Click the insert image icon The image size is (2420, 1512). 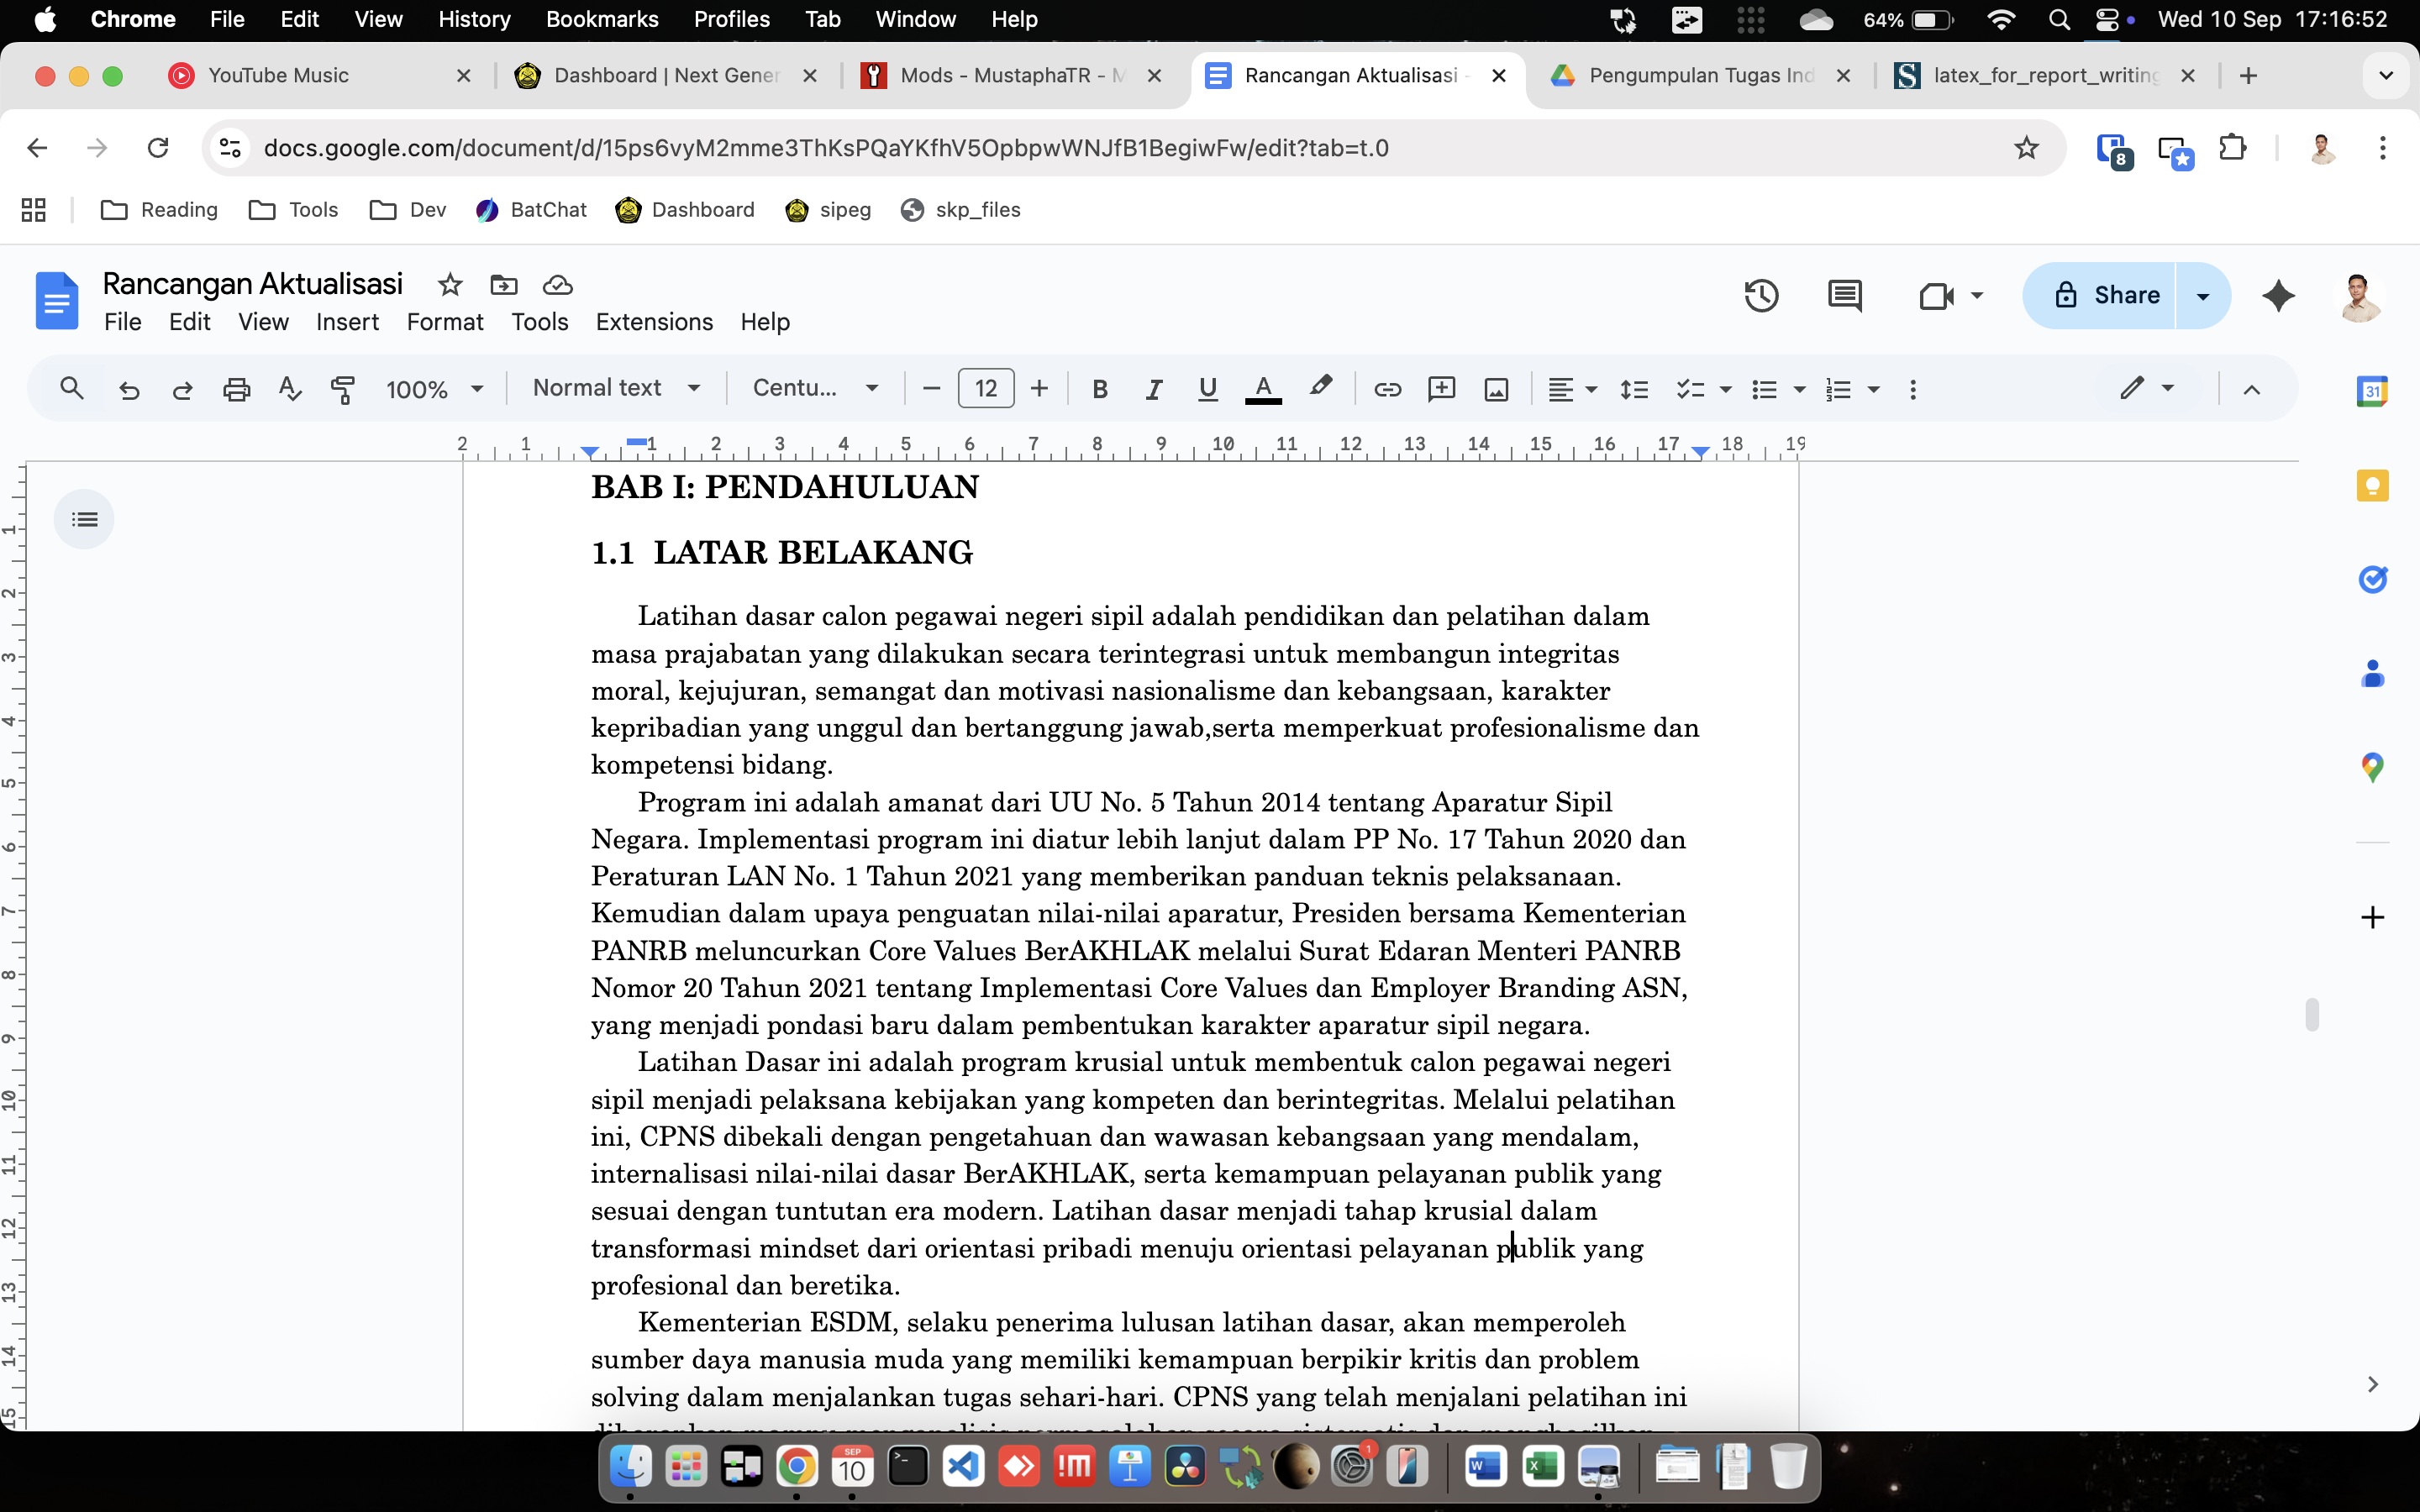1496,389
